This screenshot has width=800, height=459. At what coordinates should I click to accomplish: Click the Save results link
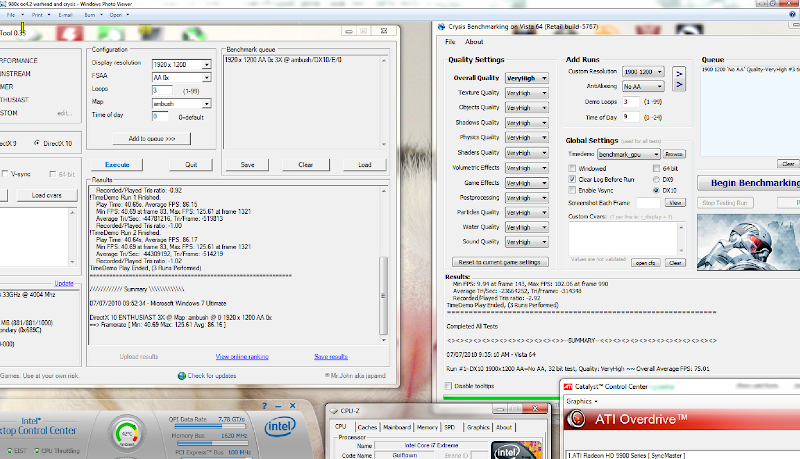coord(331,356)
